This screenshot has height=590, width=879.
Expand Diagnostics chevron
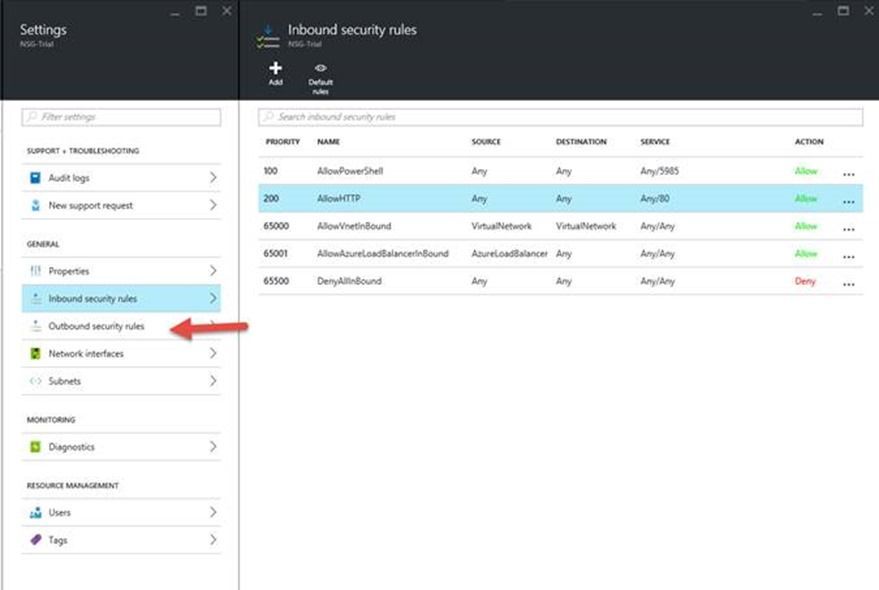(x=213, y=447)
